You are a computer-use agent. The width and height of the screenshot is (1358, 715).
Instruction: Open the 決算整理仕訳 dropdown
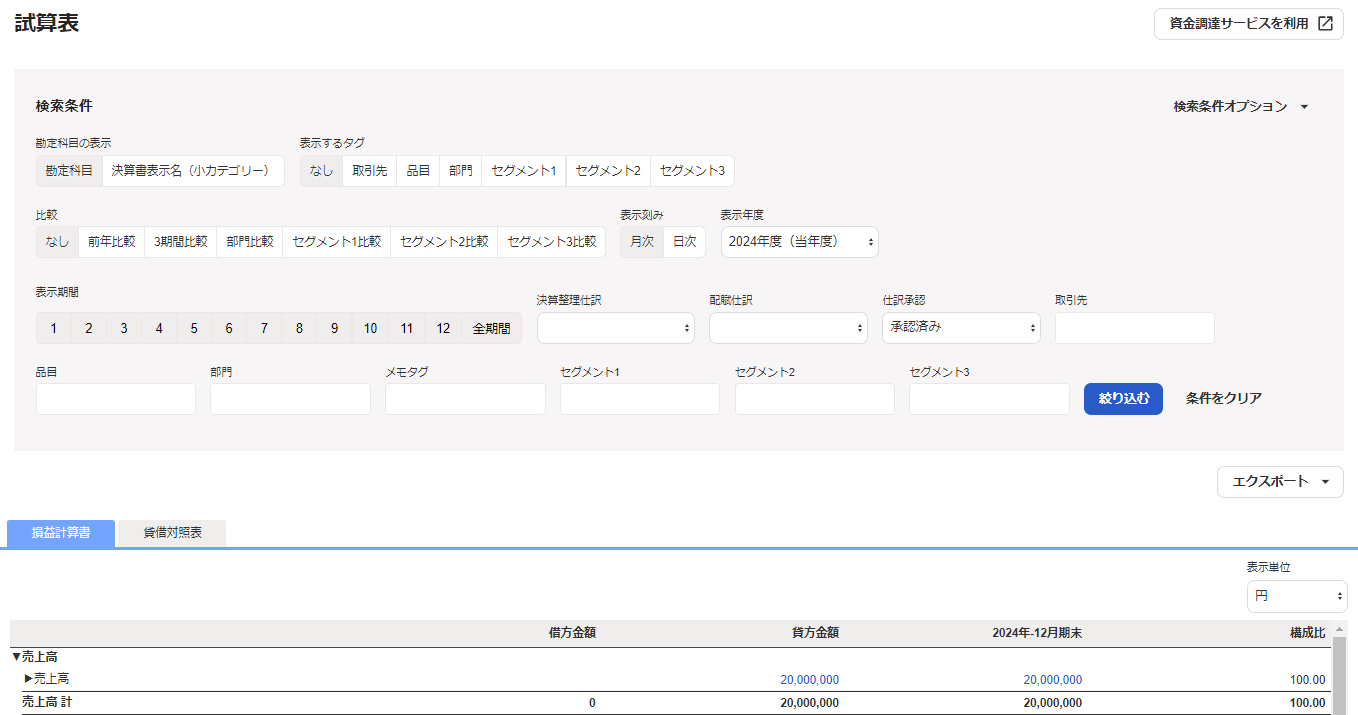[x=616, y=328]
